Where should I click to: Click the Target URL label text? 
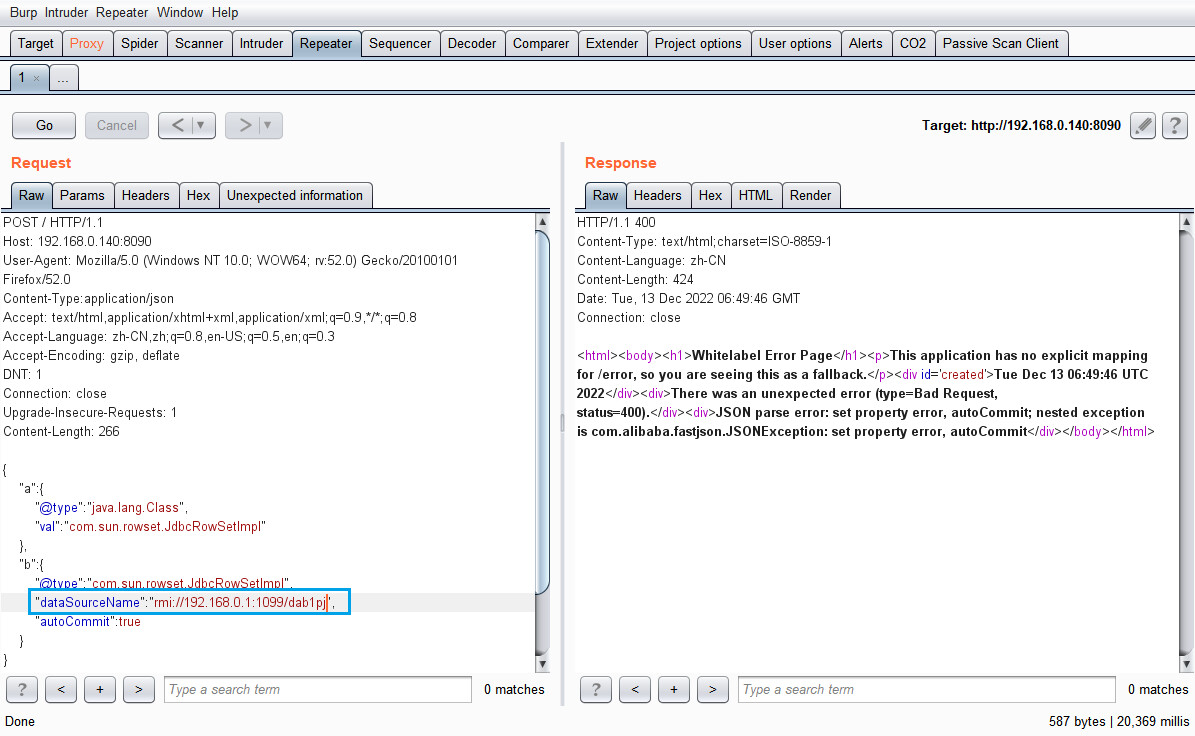(x=1021, y=126)
